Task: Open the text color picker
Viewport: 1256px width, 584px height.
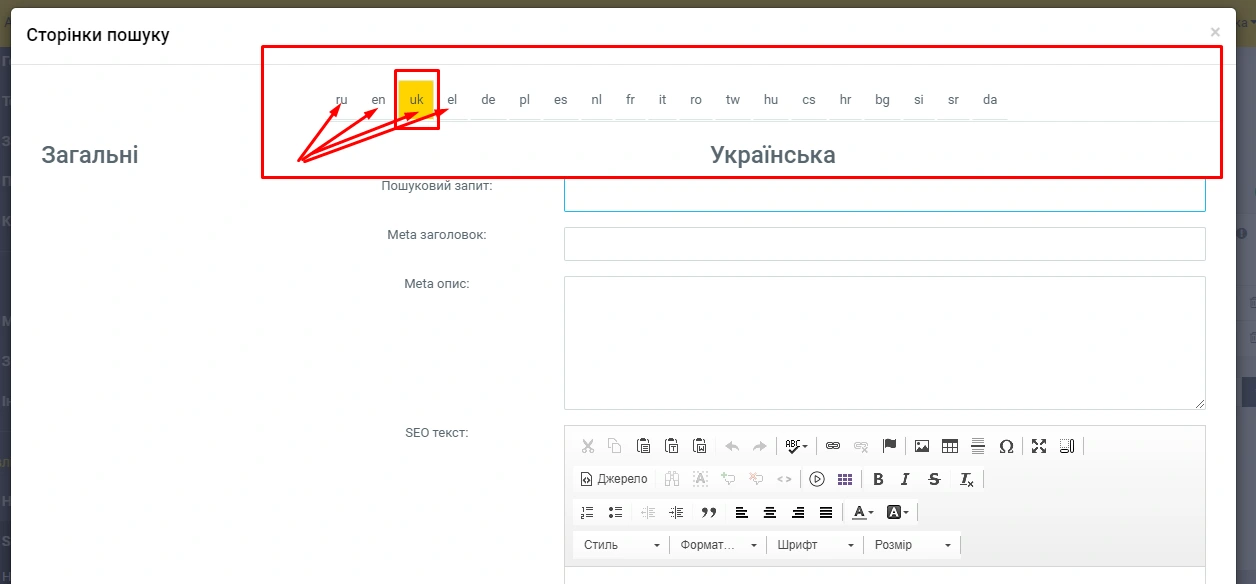Action: 862,512
